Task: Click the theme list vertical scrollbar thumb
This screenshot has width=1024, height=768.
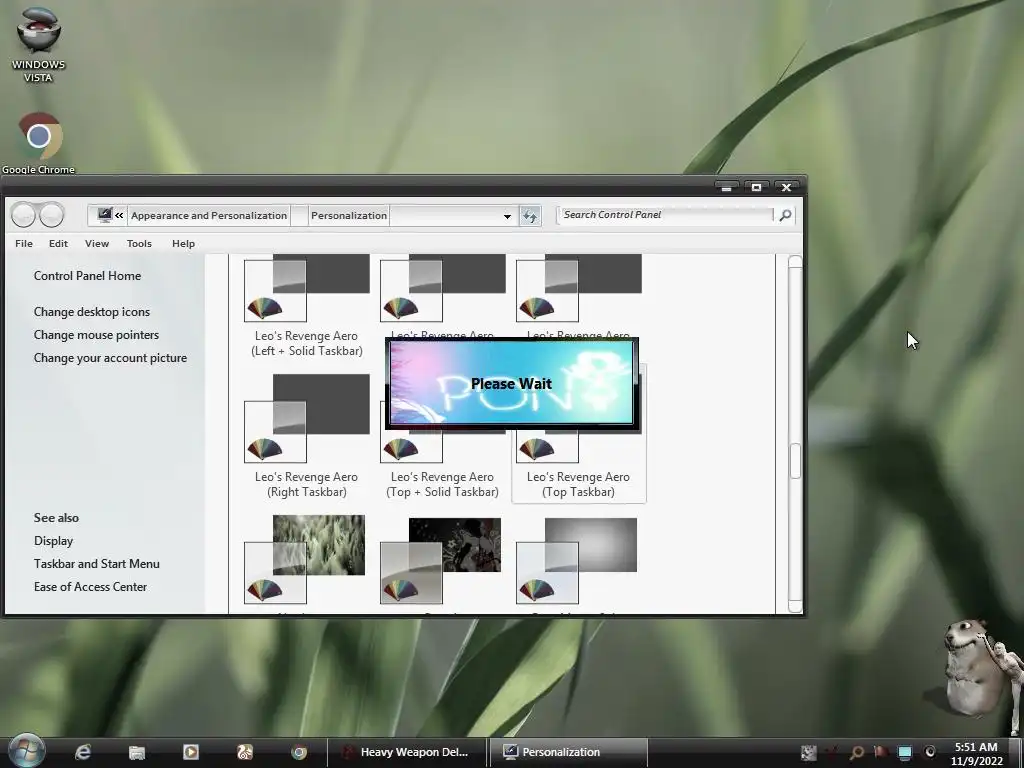Action: coord(795,461)
